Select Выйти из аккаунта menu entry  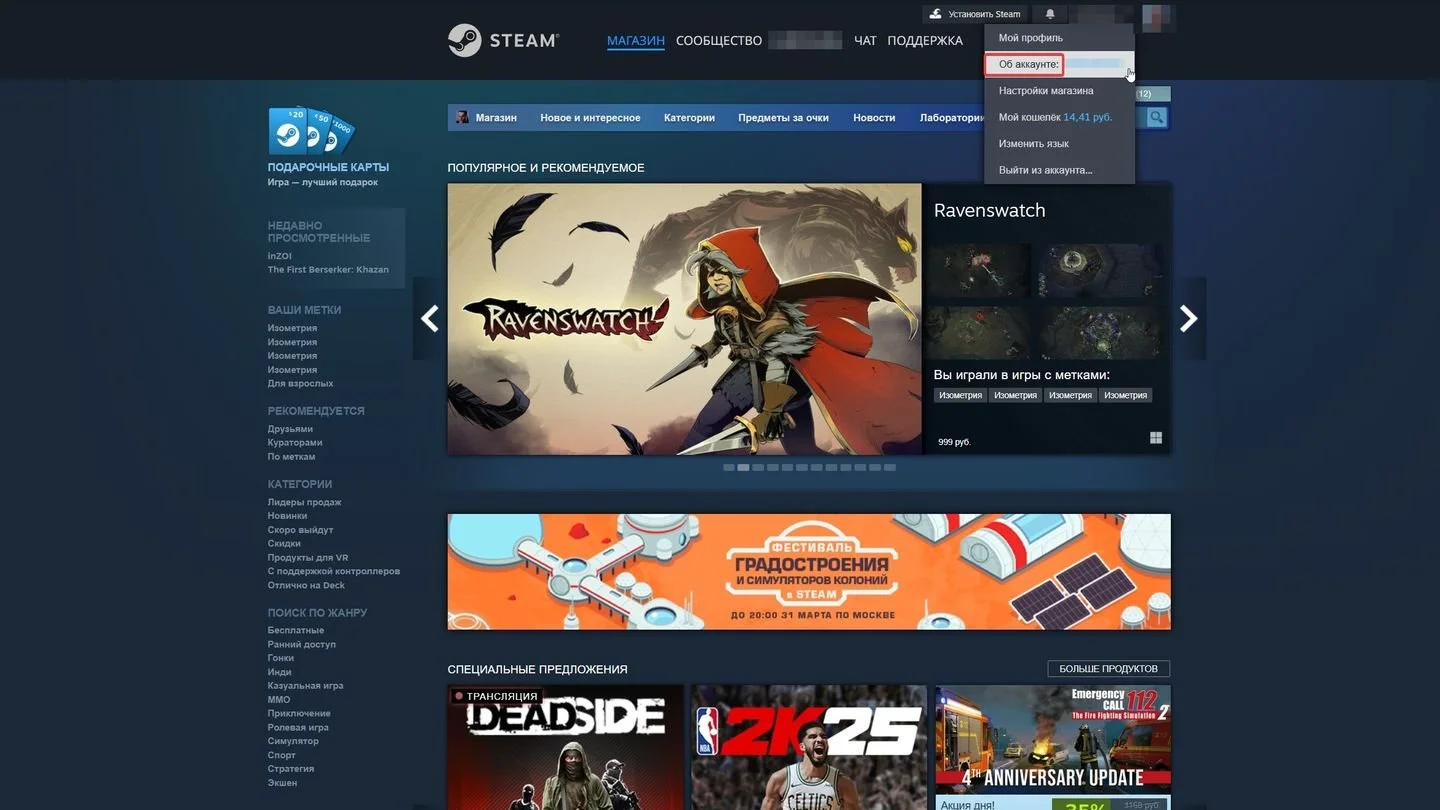coord(1059,170)
